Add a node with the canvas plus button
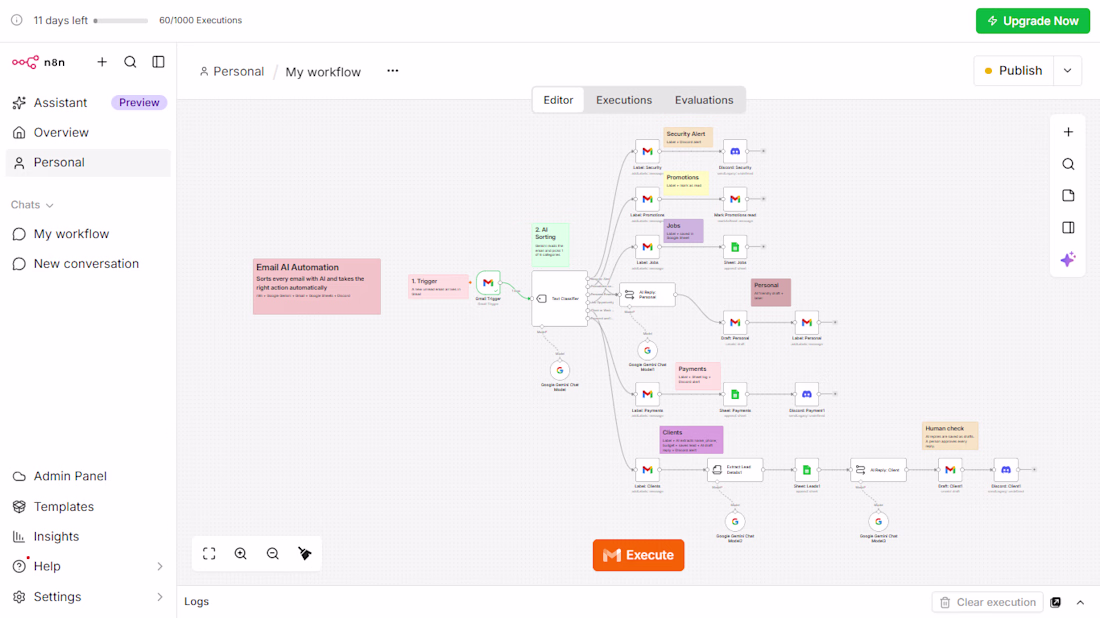Screen dimensions: 1100x618 click(x=1068, y=132)
